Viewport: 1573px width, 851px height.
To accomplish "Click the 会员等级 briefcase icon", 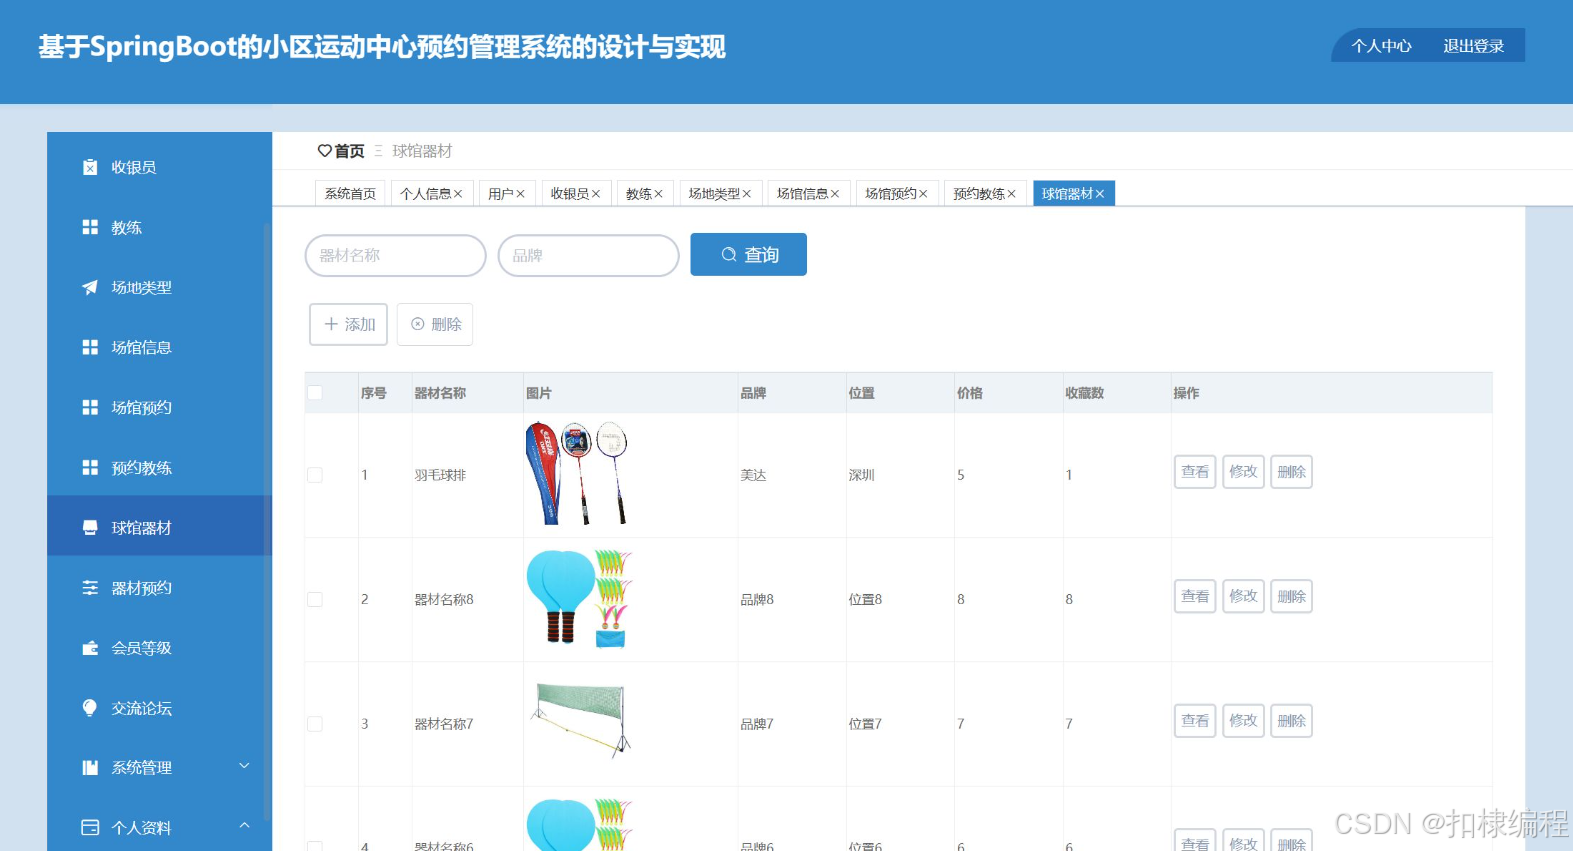I will pos(90,647).
